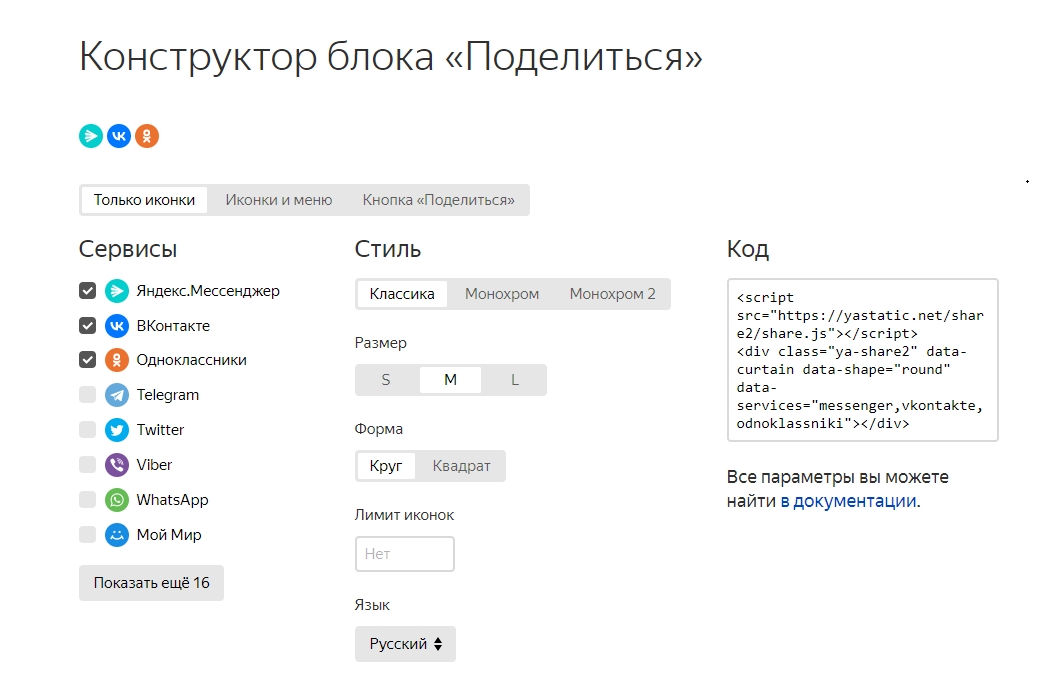Click the Одноклассники icon in the services list
This screenshot has height=694, width=1060.
pos(117,360)
